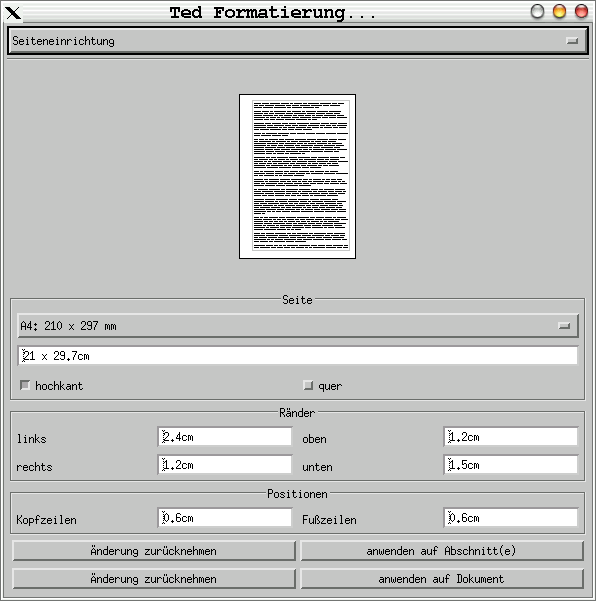596x601 pixels.
Task: Click the A4 dropdown indicator handle
Action: pyautogui.click(x=563, y=326)
